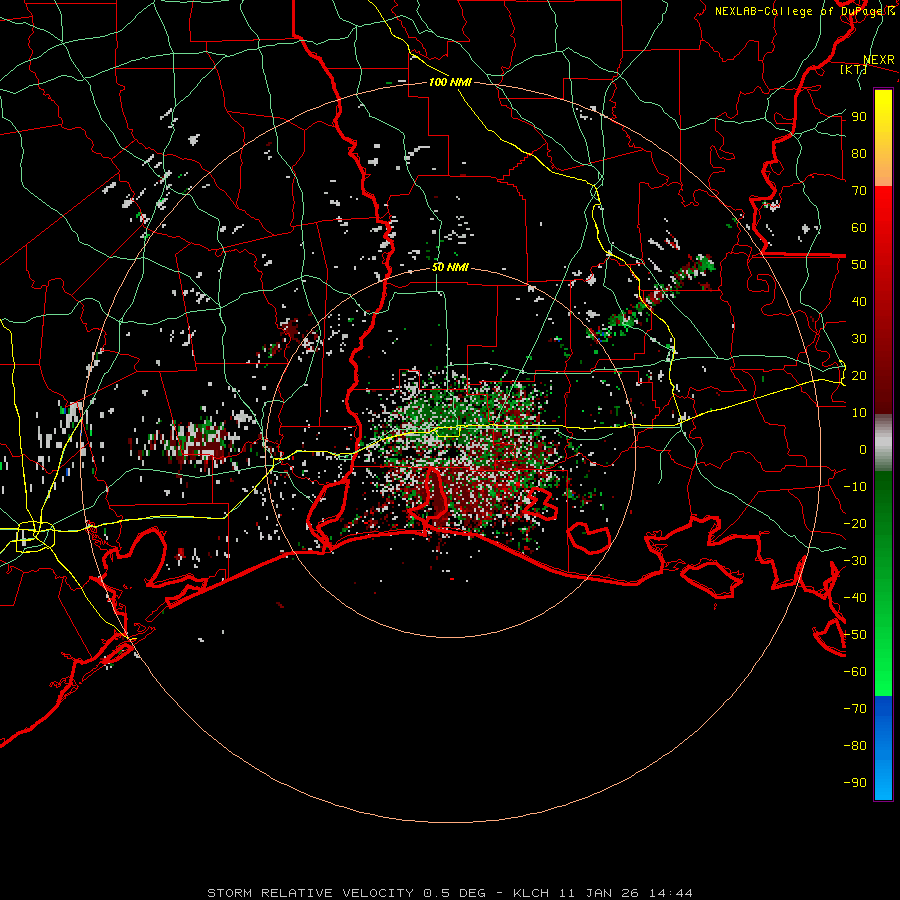Viewport: 900px width, 900px height.
Task: Select the 50 value on velocity scale
Action: pos(859,265)
